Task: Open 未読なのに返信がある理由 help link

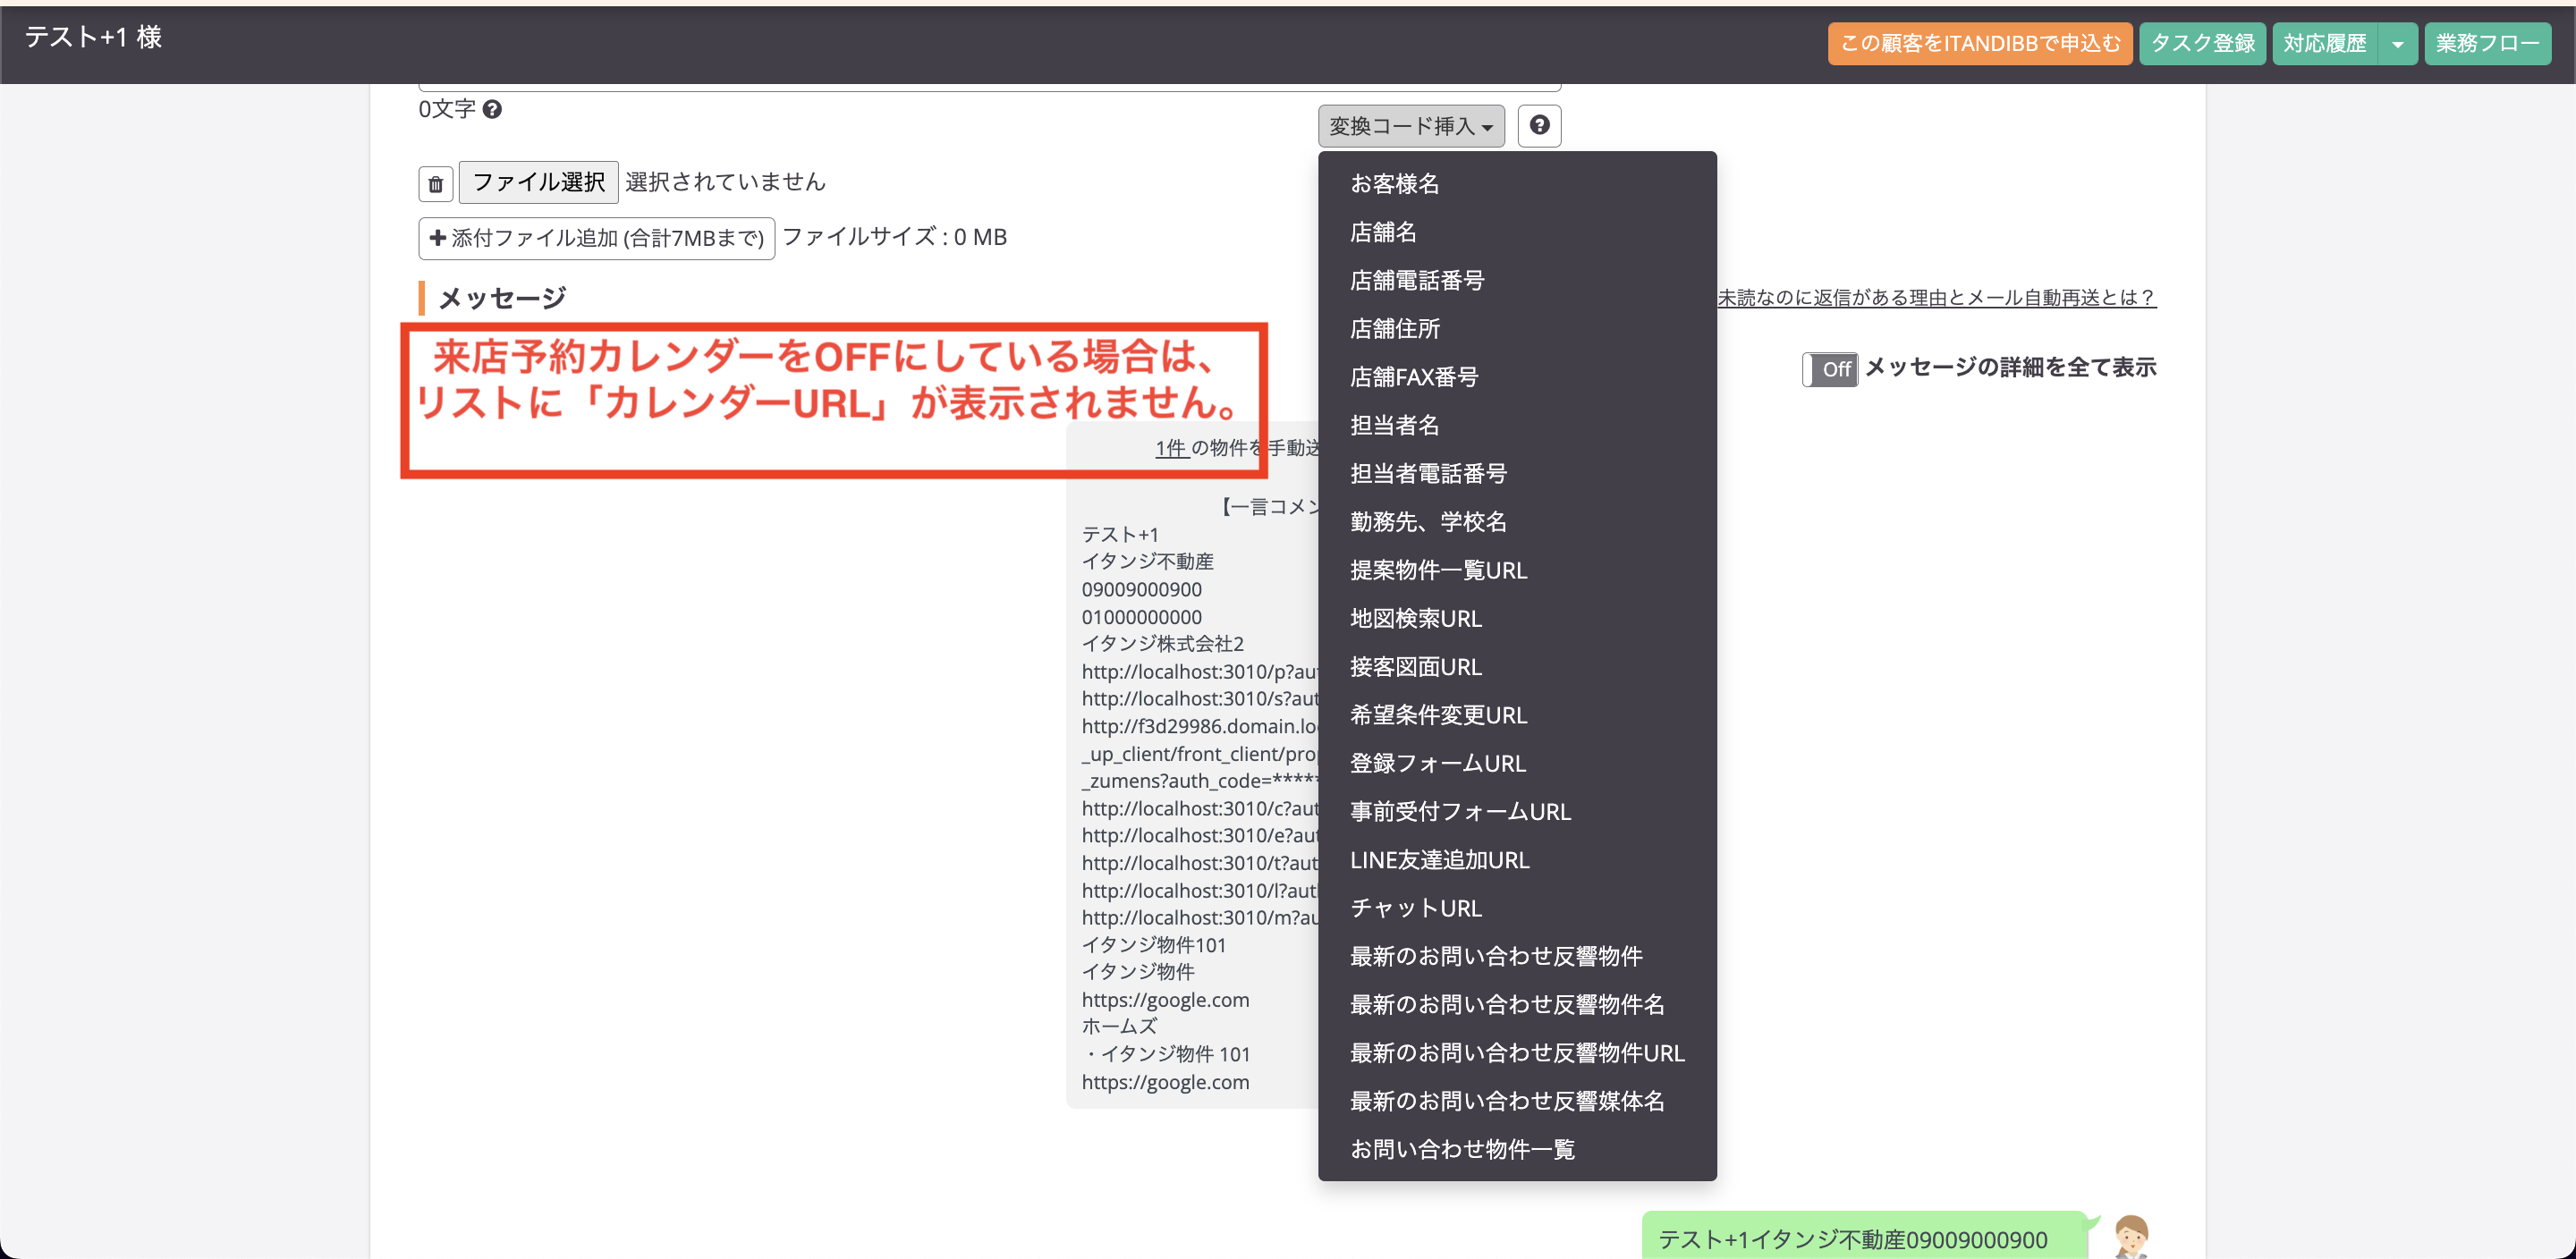Action: click(1936, 297)
